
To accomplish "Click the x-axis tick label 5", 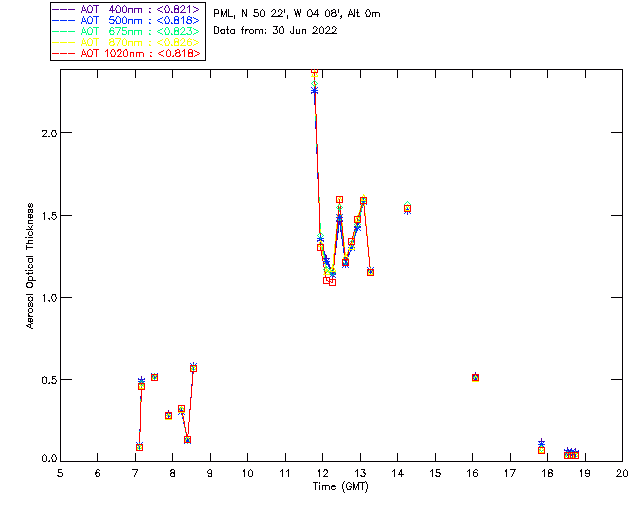I will click(x=60, y=474).
